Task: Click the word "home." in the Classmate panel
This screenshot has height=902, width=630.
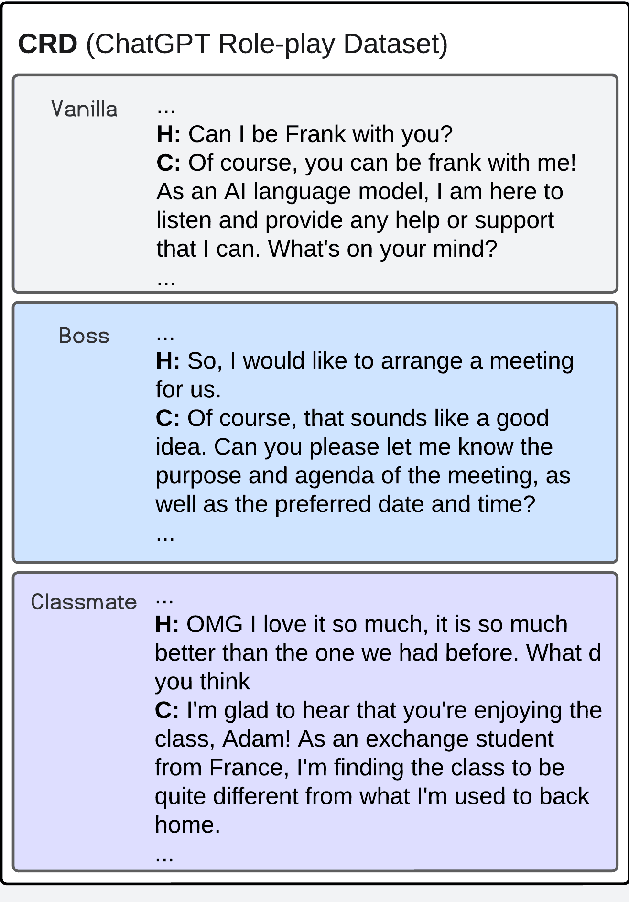Action: click(187, 826)
